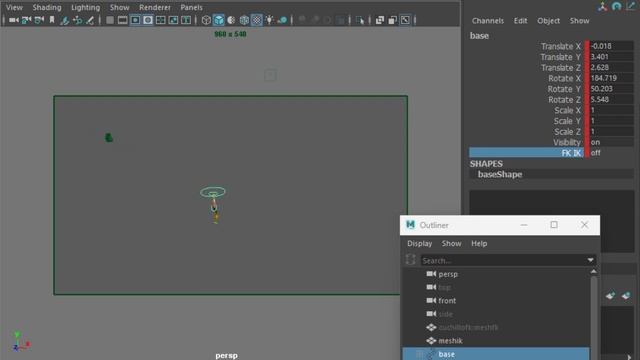Open the Edit menu in Channel Box
Image resolution: width=640 pixels, height=360 pixels.
click(520, 21)
